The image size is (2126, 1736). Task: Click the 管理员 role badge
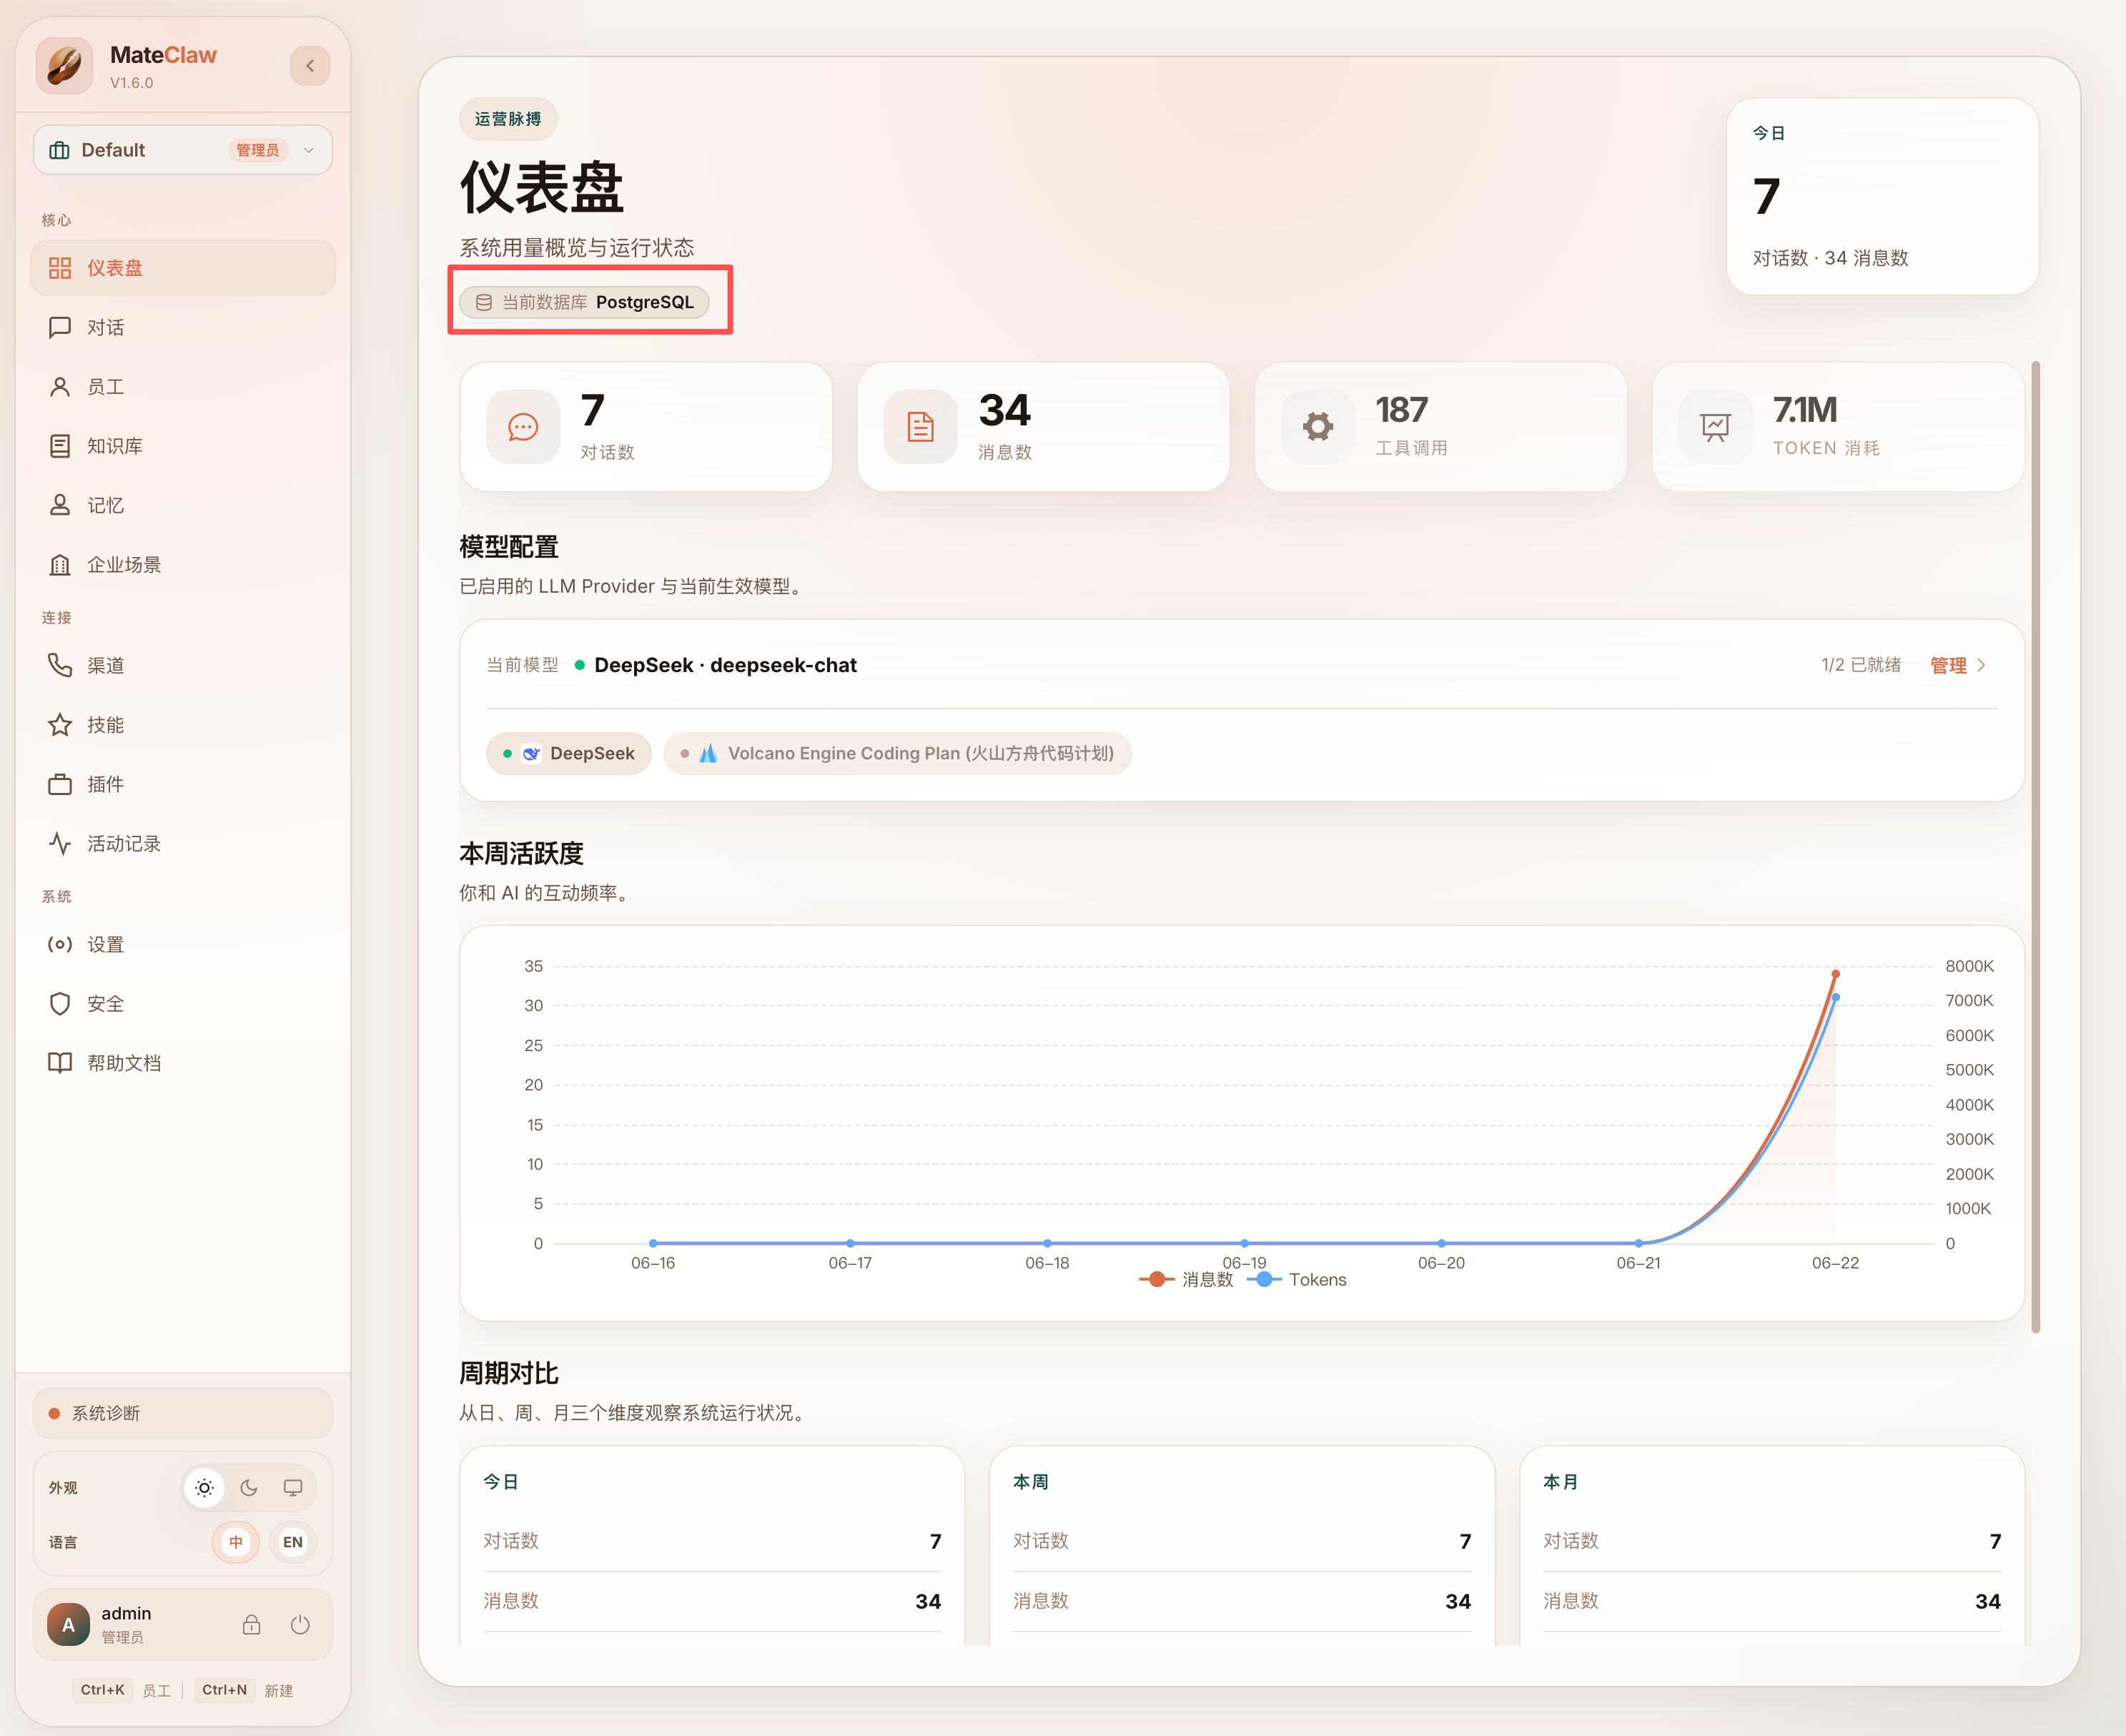tap(258, 150)
